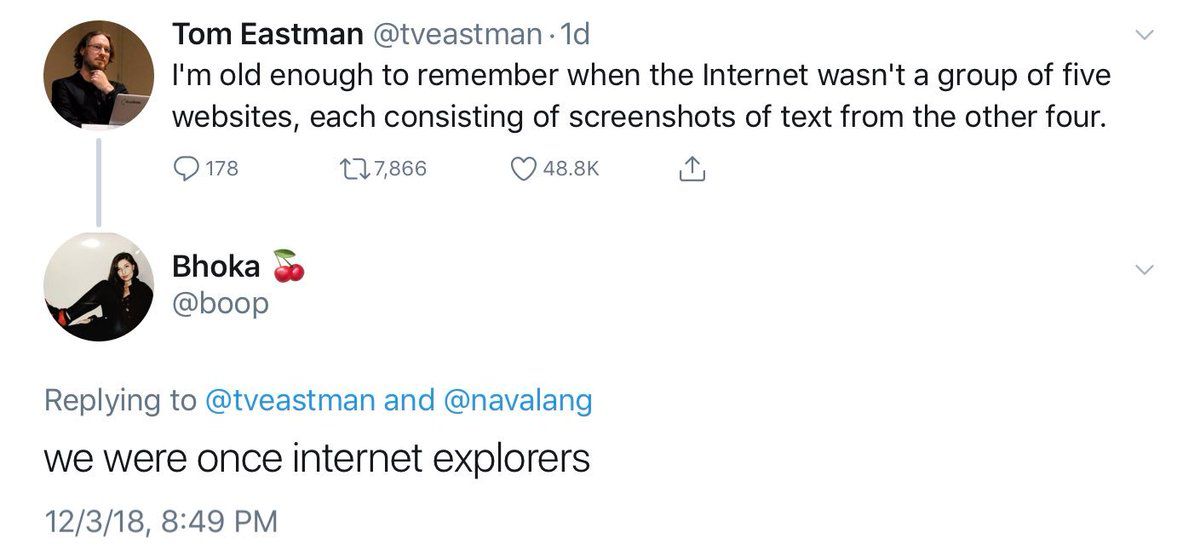
Task: Click the reply text "we were once internet explorers"
Action: [317, 459]
